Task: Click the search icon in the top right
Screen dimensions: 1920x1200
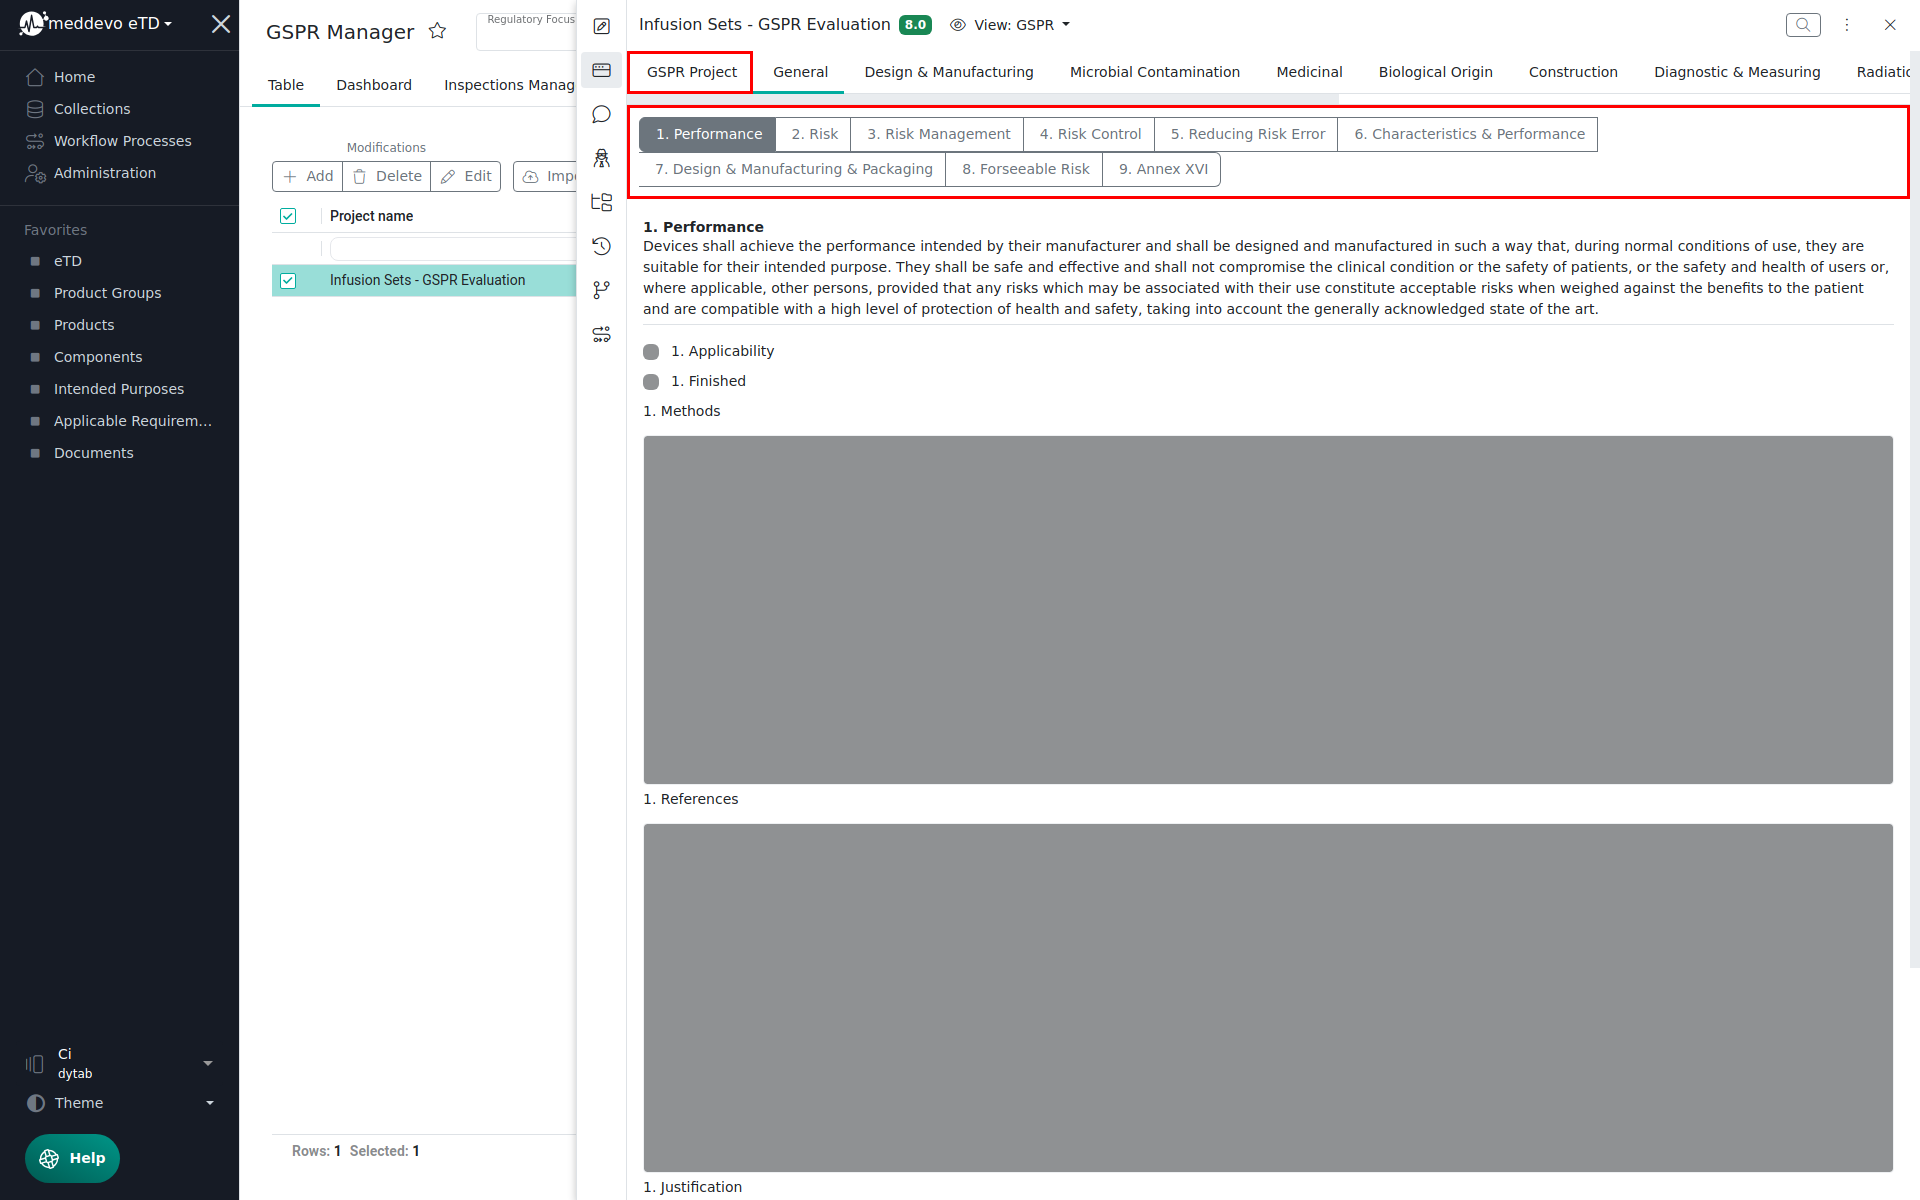Action: point(1802,25)
